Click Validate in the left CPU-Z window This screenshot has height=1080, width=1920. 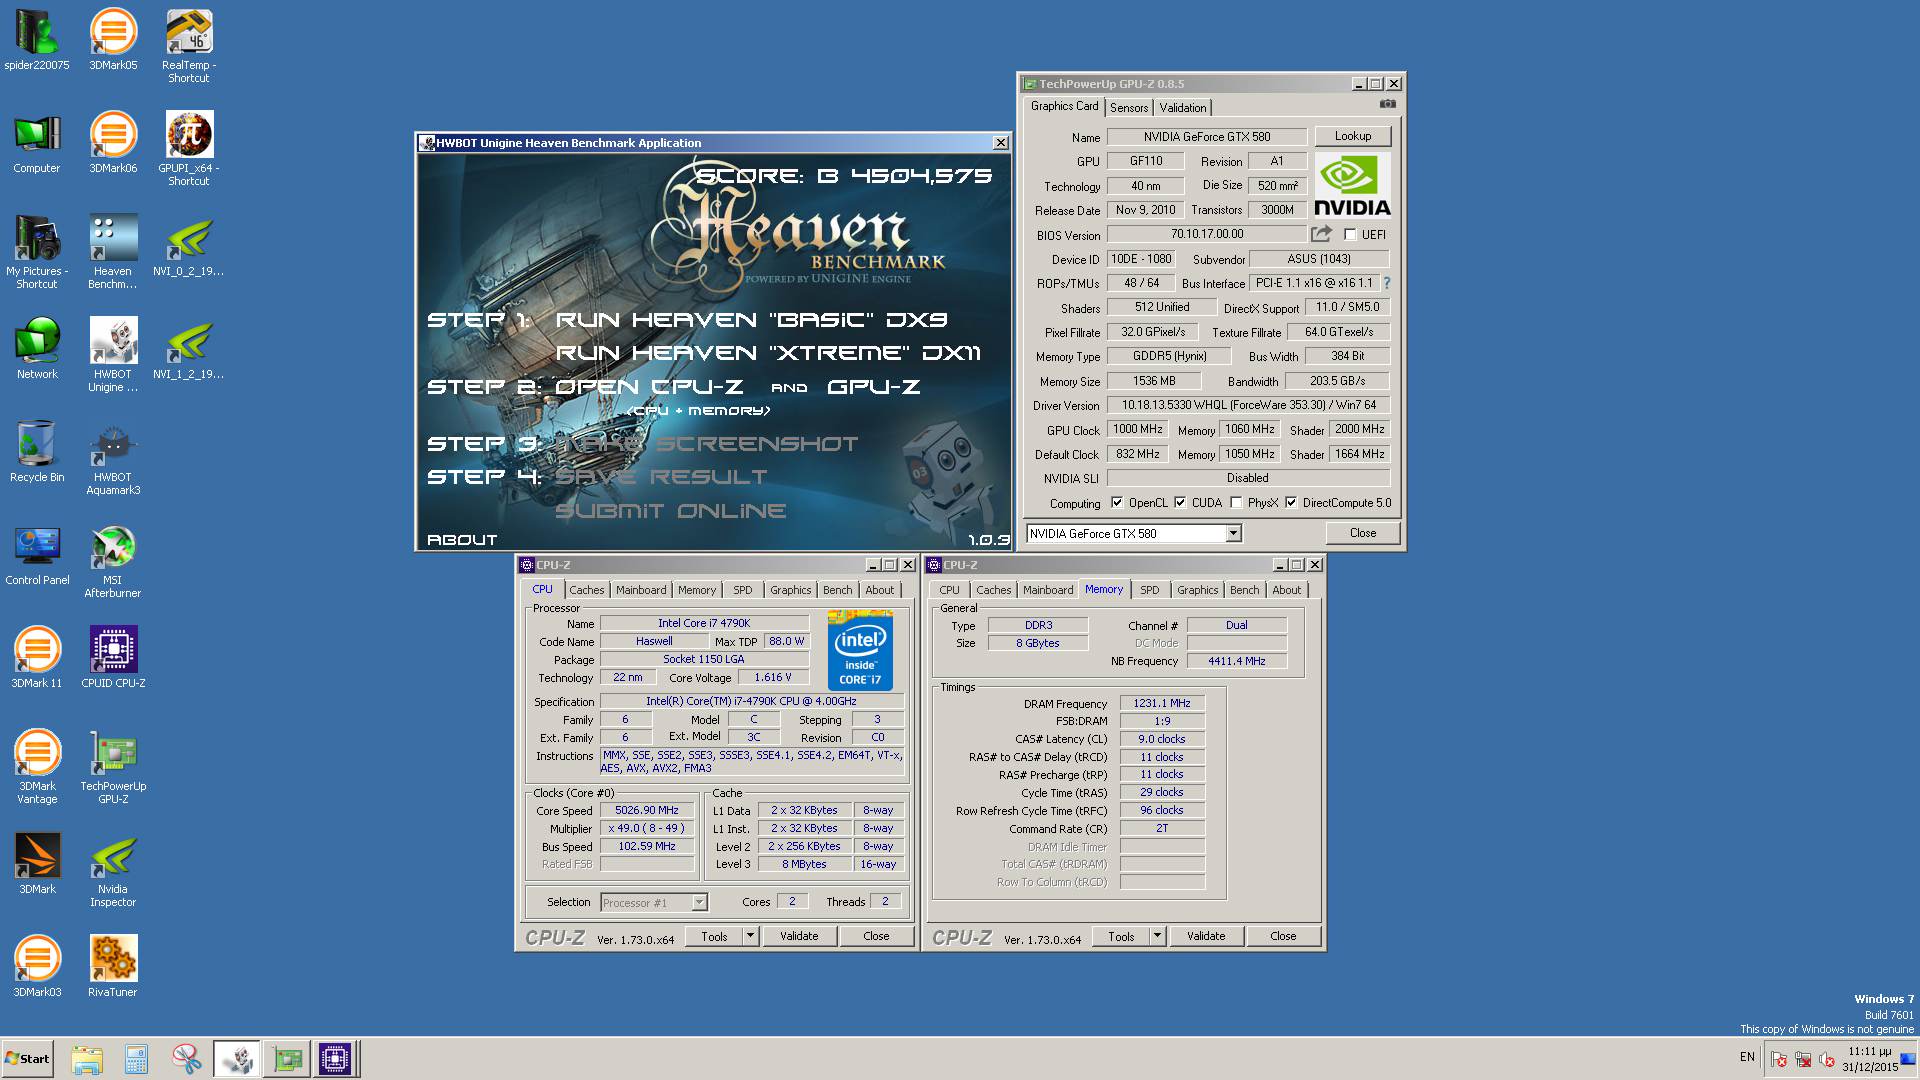tap(799, 936)
